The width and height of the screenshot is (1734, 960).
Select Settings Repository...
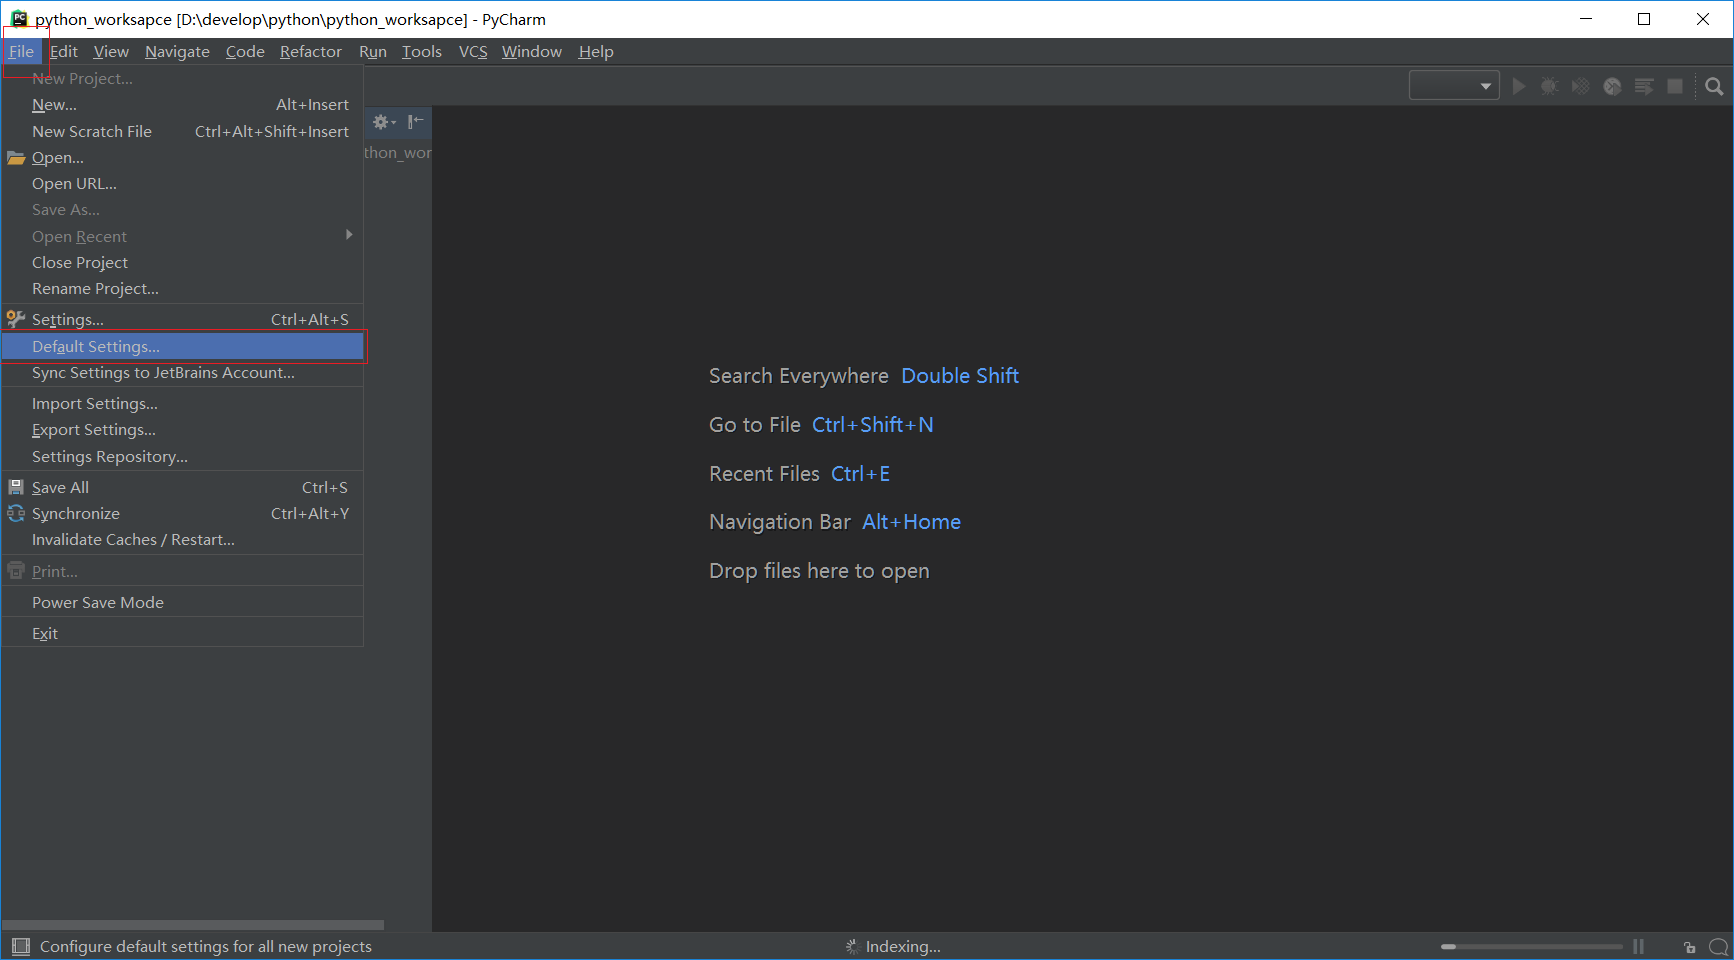point(183,456)
